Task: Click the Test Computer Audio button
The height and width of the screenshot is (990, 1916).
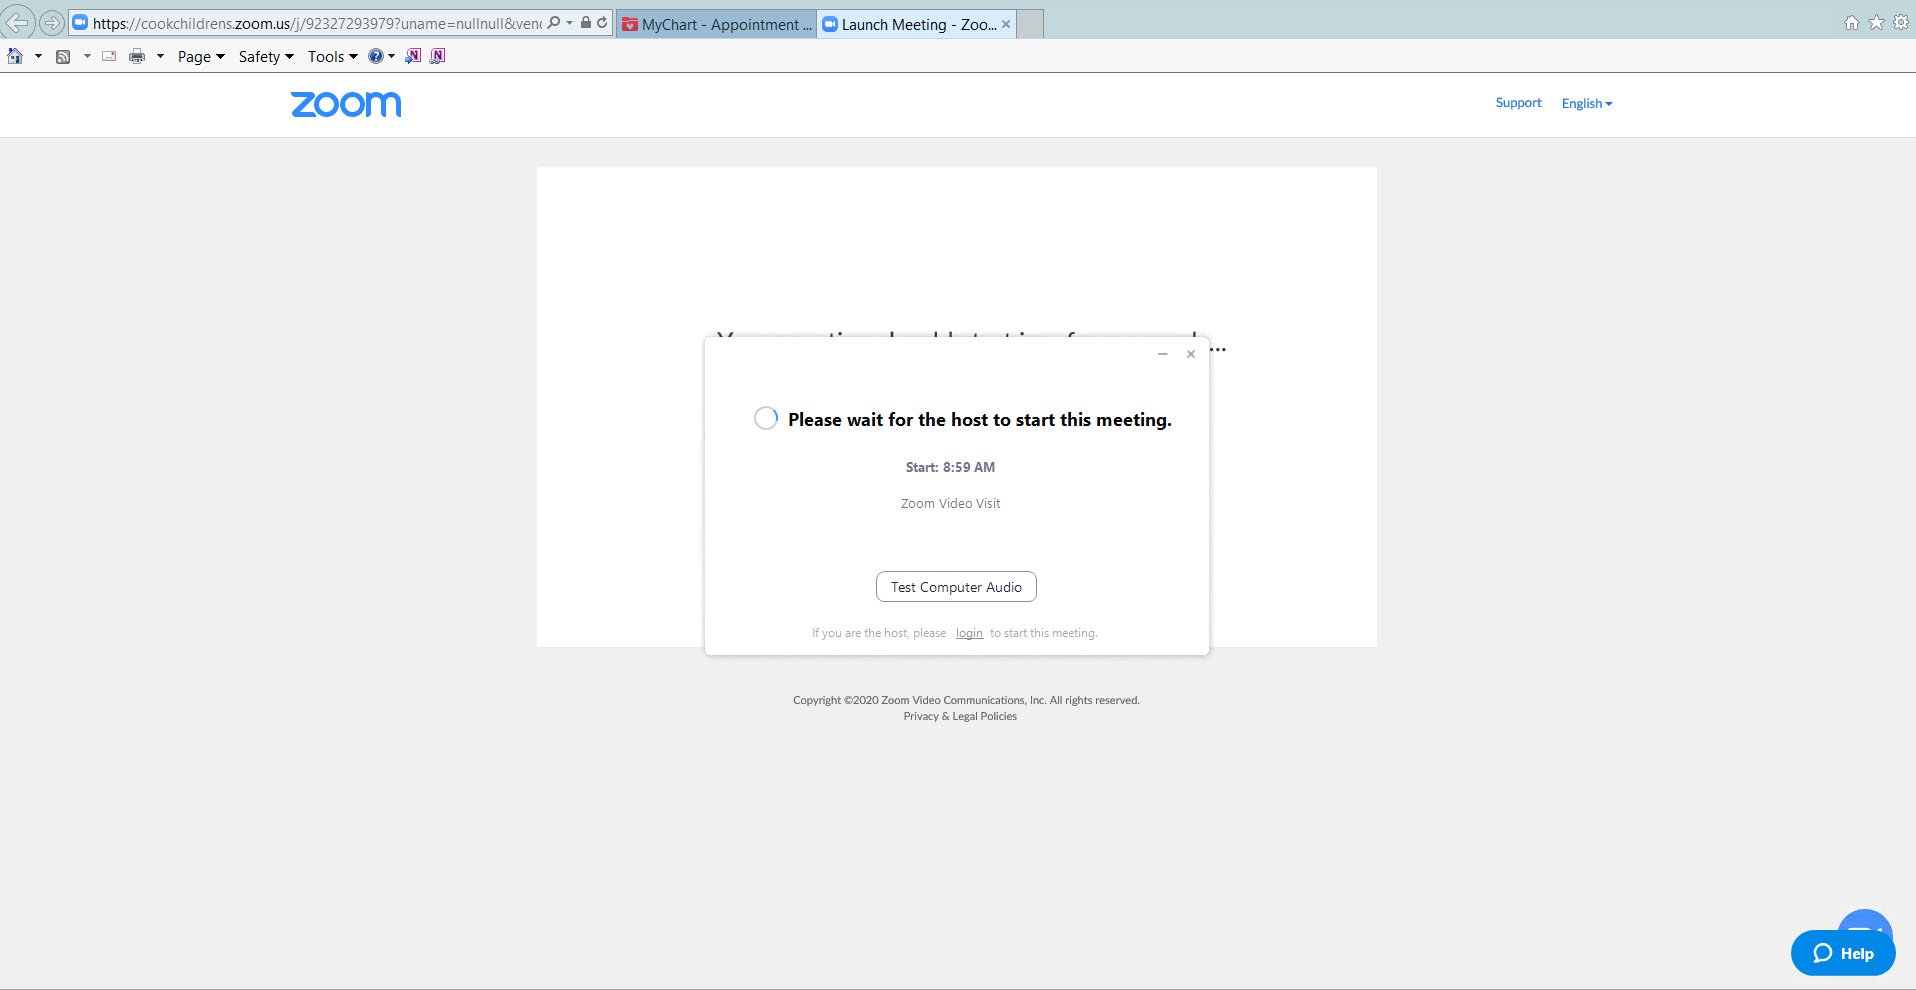Action: tap(956, 587)
